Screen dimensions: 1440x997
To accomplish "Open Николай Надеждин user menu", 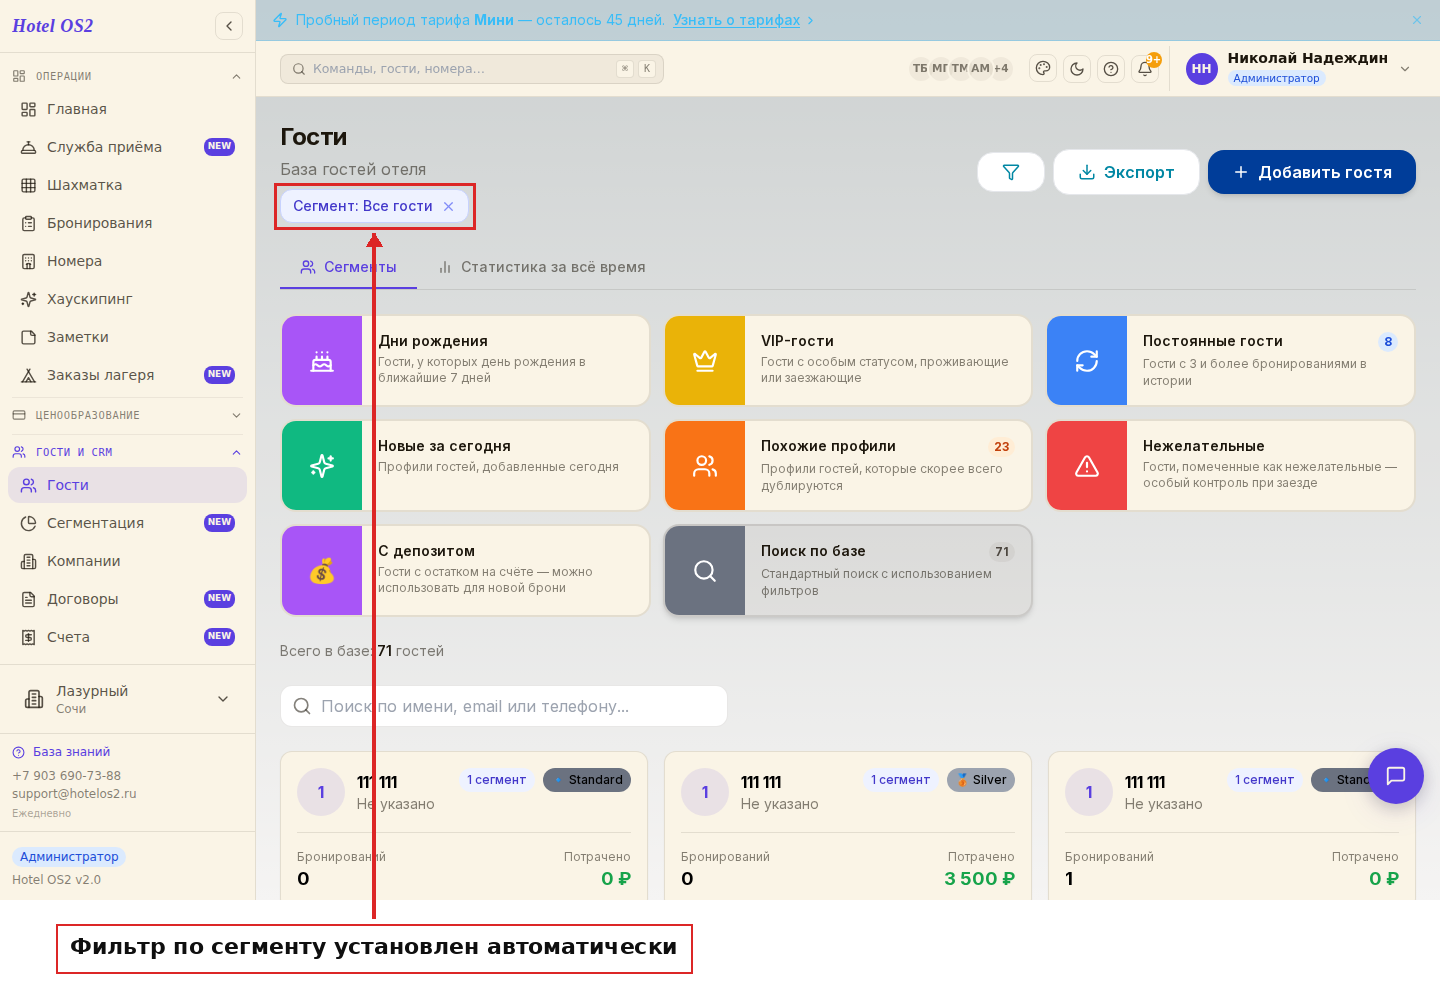I will pyautogui.click(x=1298, y=69).
